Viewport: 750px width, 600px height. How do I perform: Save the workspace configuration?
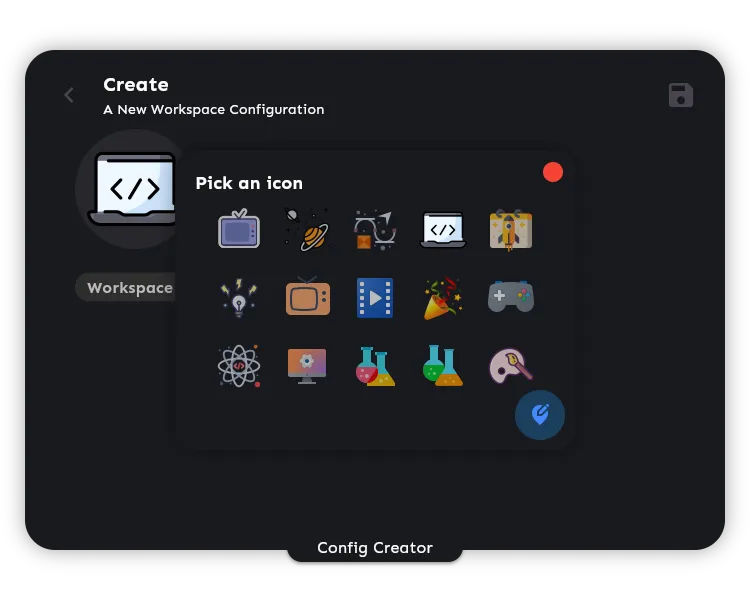tap(681, 95)
